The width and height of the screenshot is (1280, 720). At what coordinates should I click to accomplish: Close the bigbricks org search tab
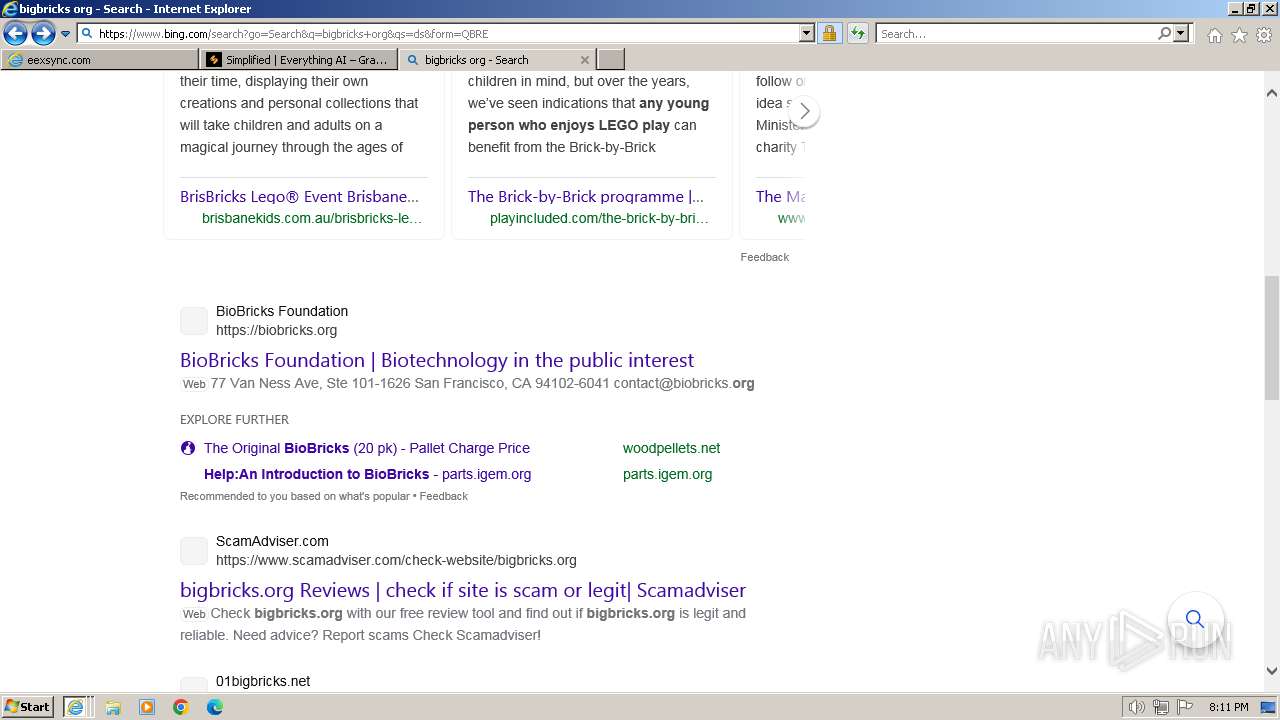[585, 60]
